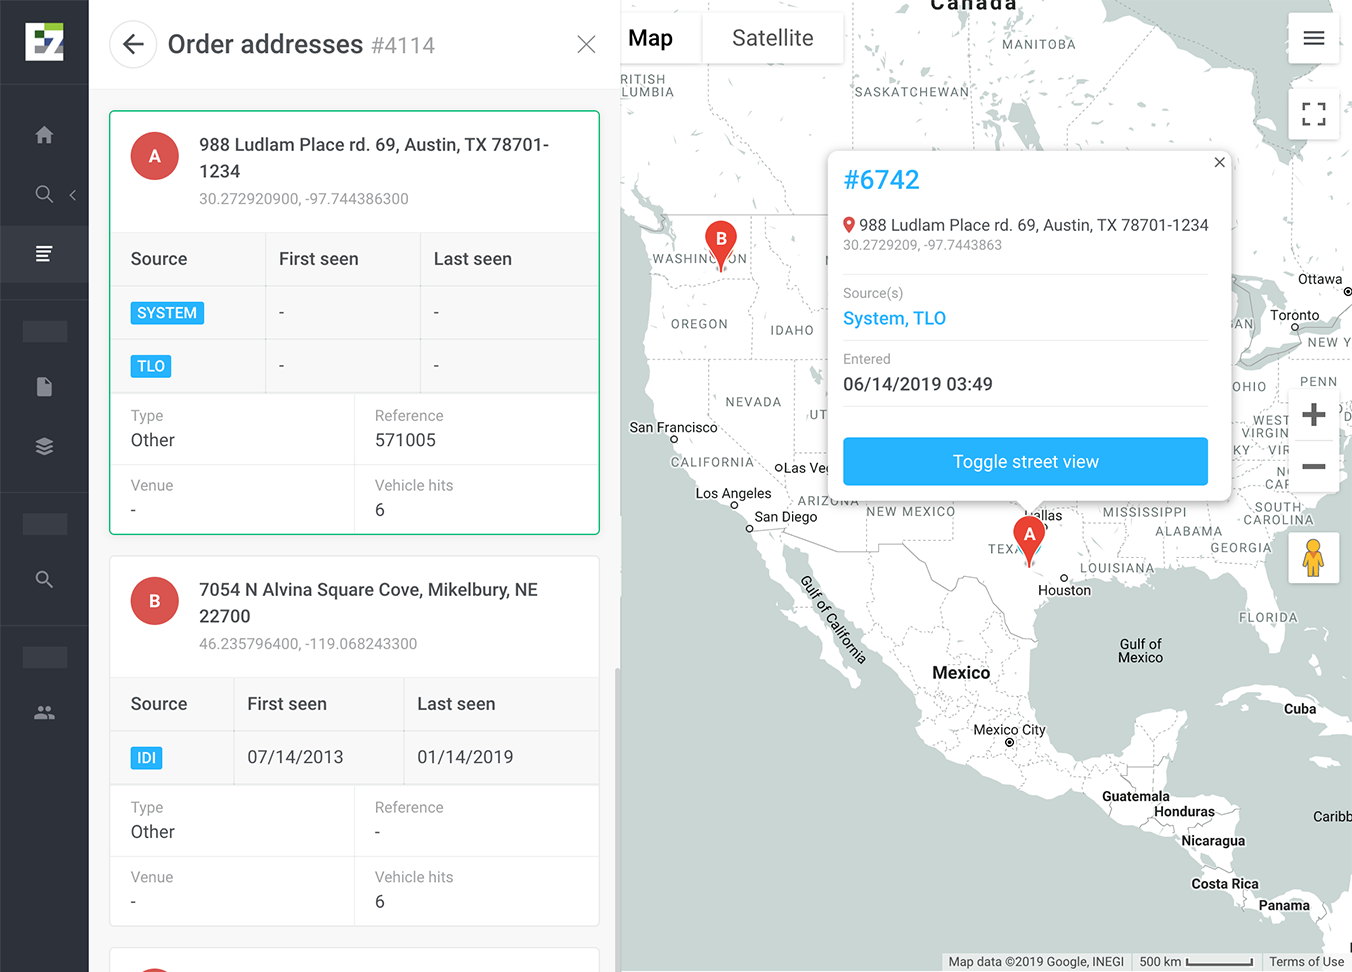Image resolution: width=1352 pixels, height=972 pixels.
Task: Open the map hamburger menu
Action: click(1313, 38)
